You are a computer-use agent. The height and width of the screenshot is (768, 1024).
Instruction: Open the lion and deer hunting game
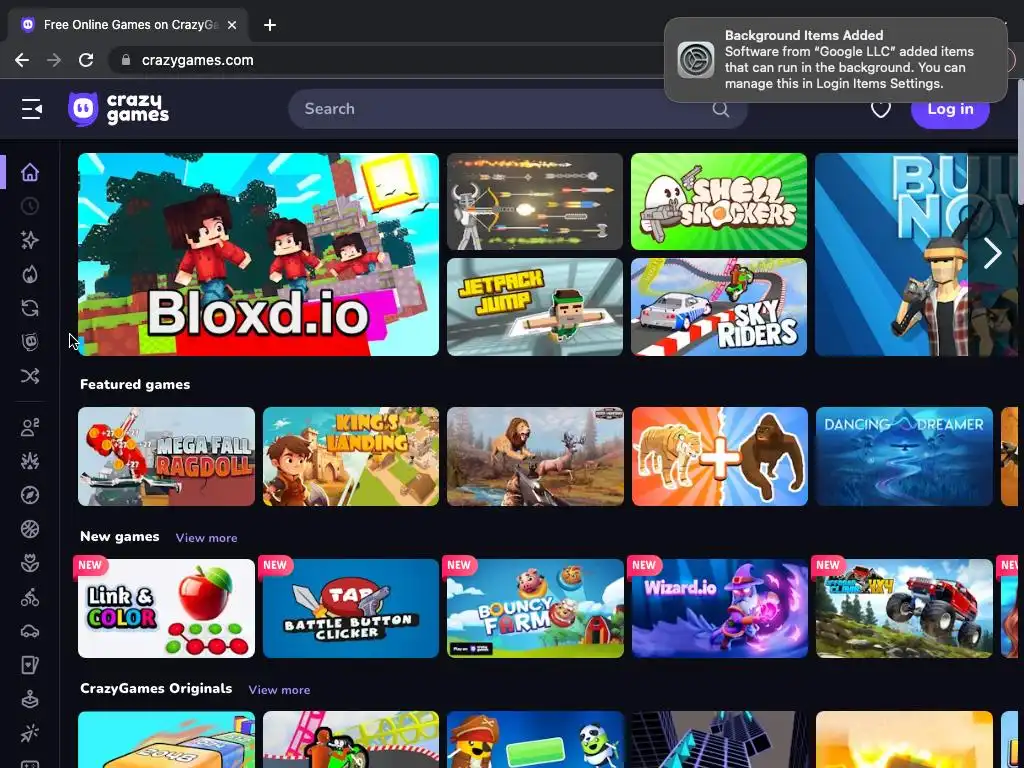536,456
